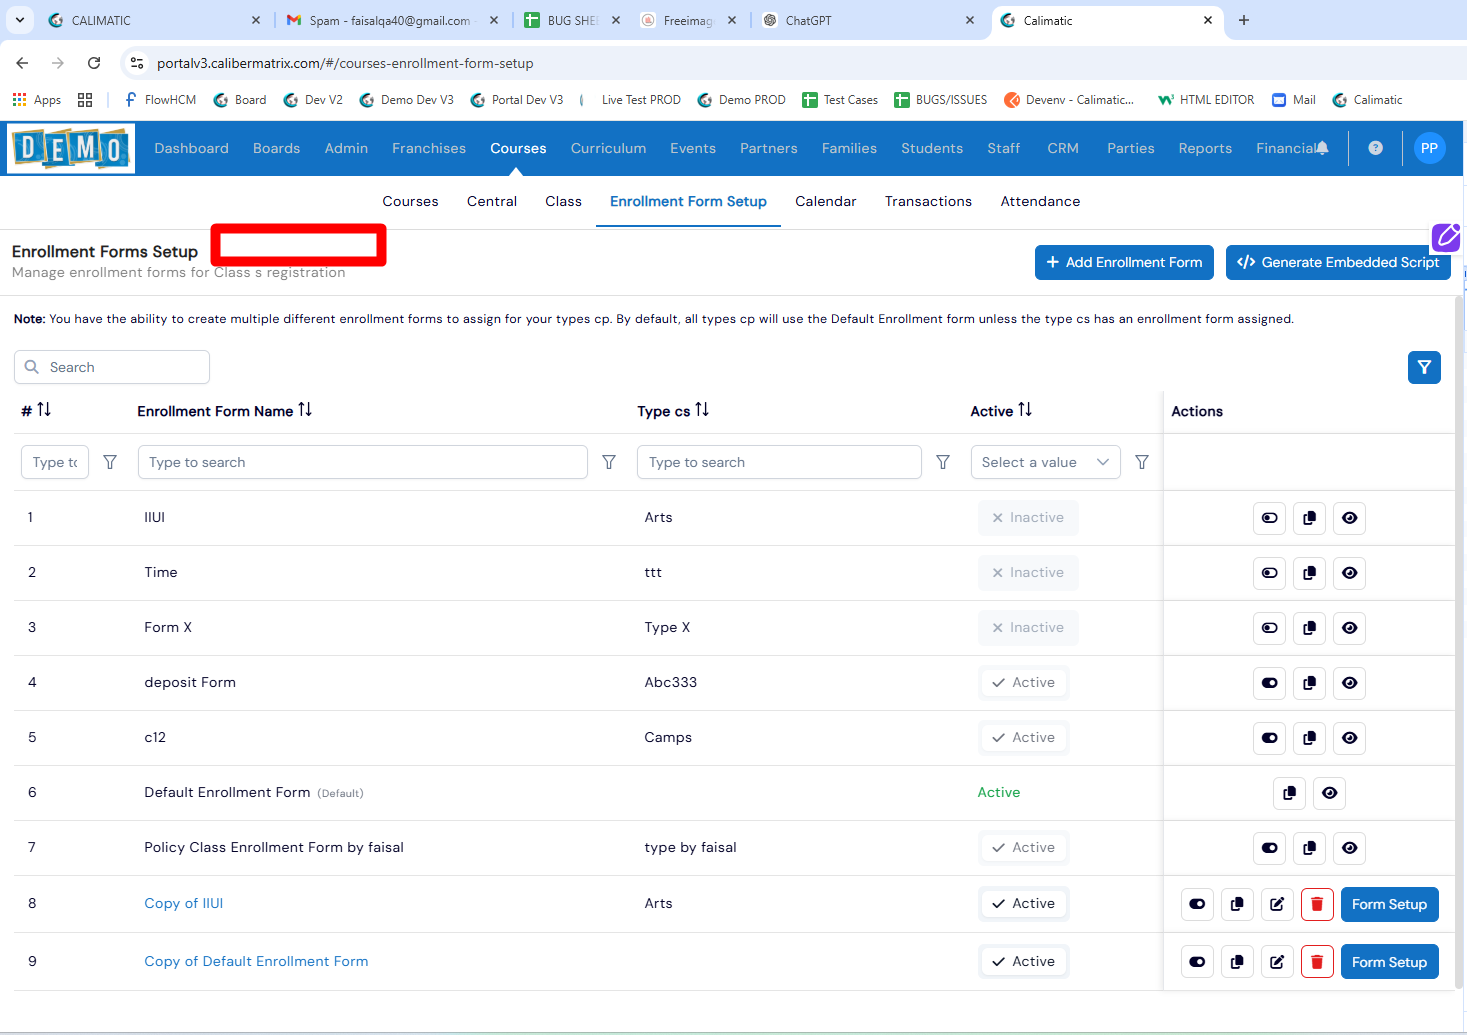The image size is (1467, 1035).
Task: Open filter options for Type cs column
Action: tap(942, 462)
